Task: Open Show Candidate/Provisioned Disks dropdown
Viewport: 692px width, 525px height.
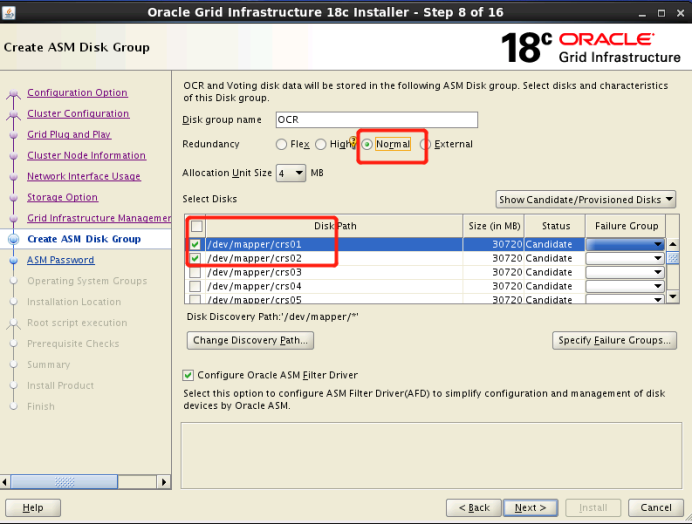Action: click(586, 200)
